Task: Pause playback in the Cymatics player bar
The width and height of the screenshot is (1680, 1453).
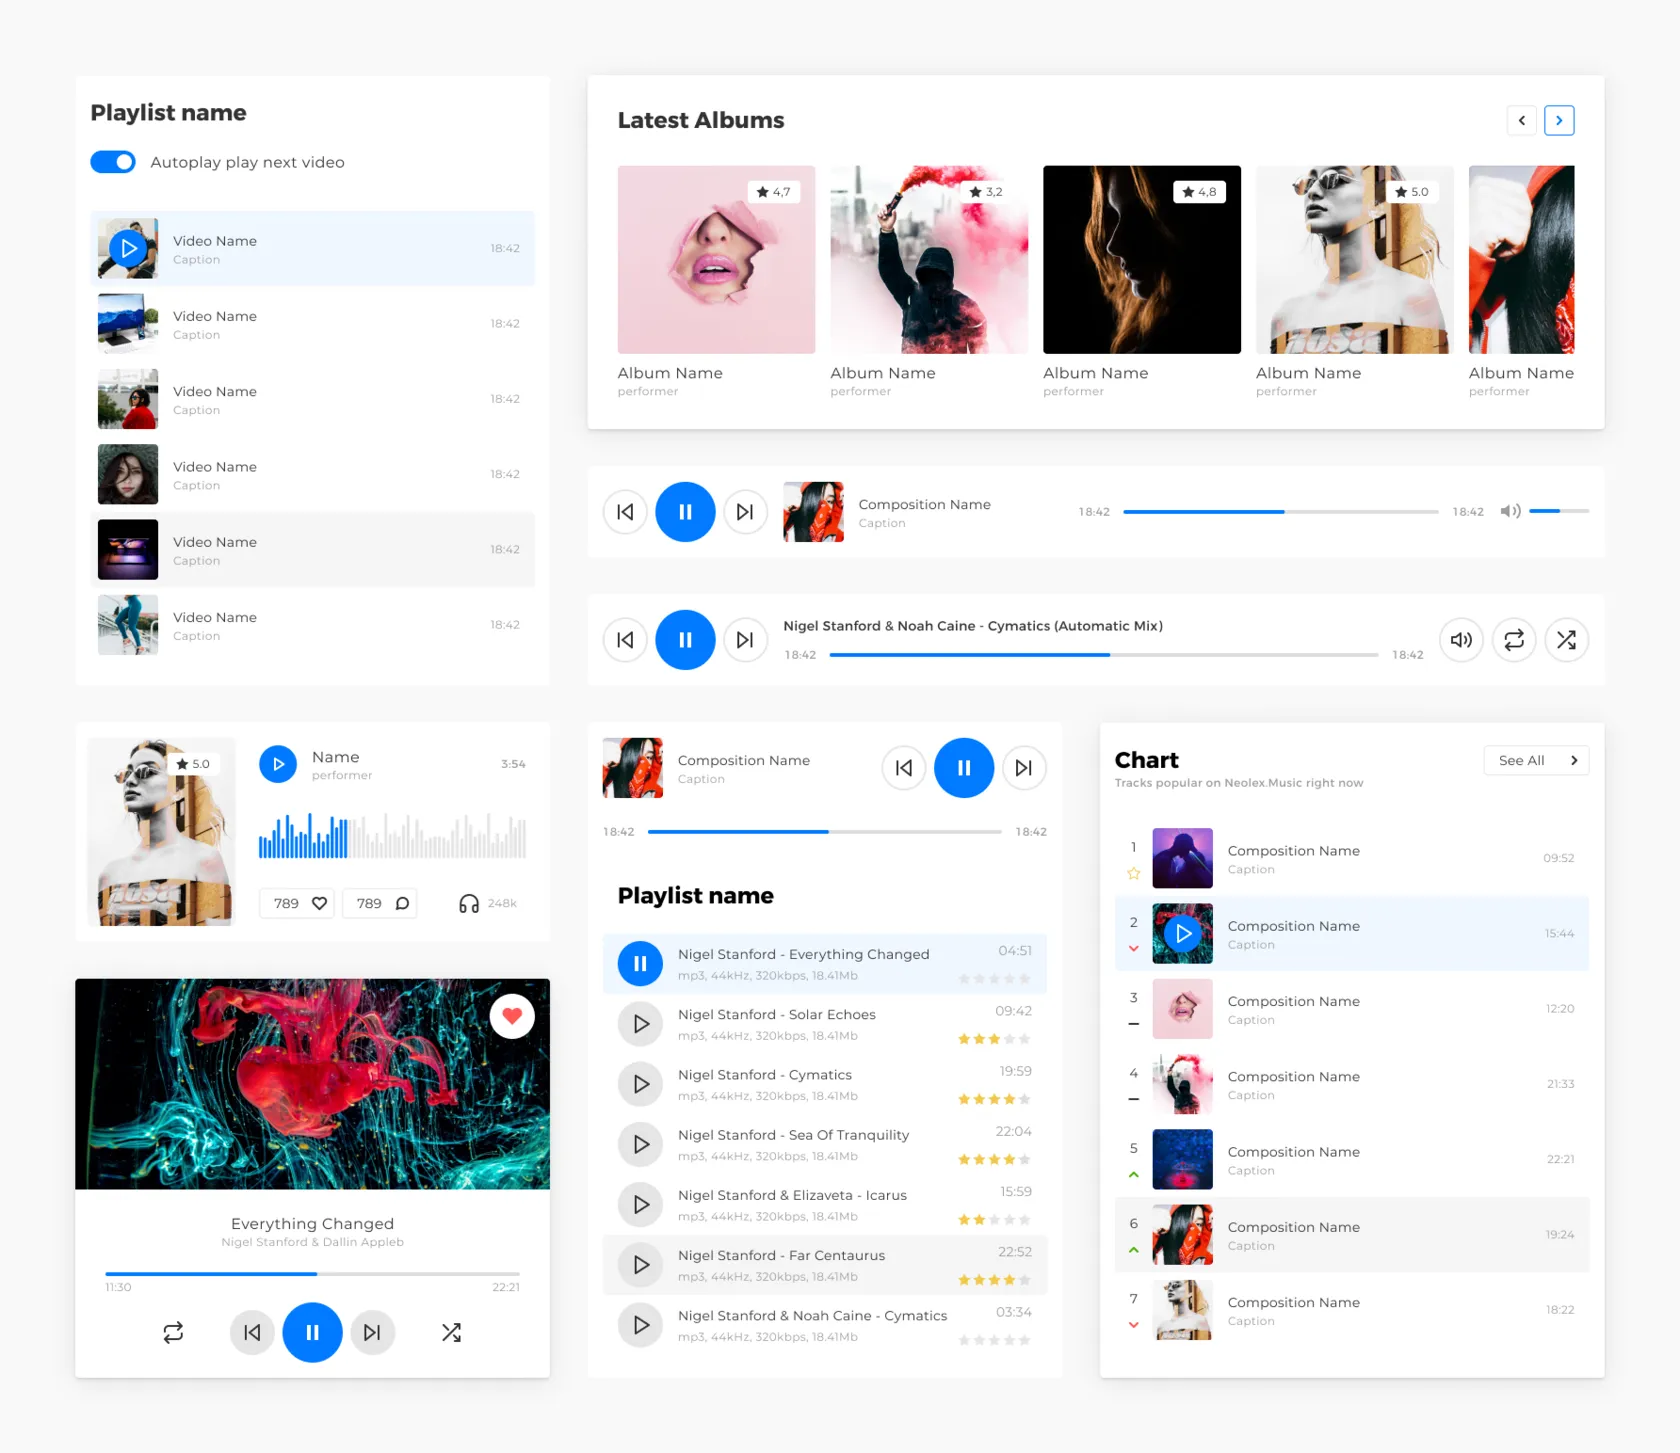Action: pos(685,640)
